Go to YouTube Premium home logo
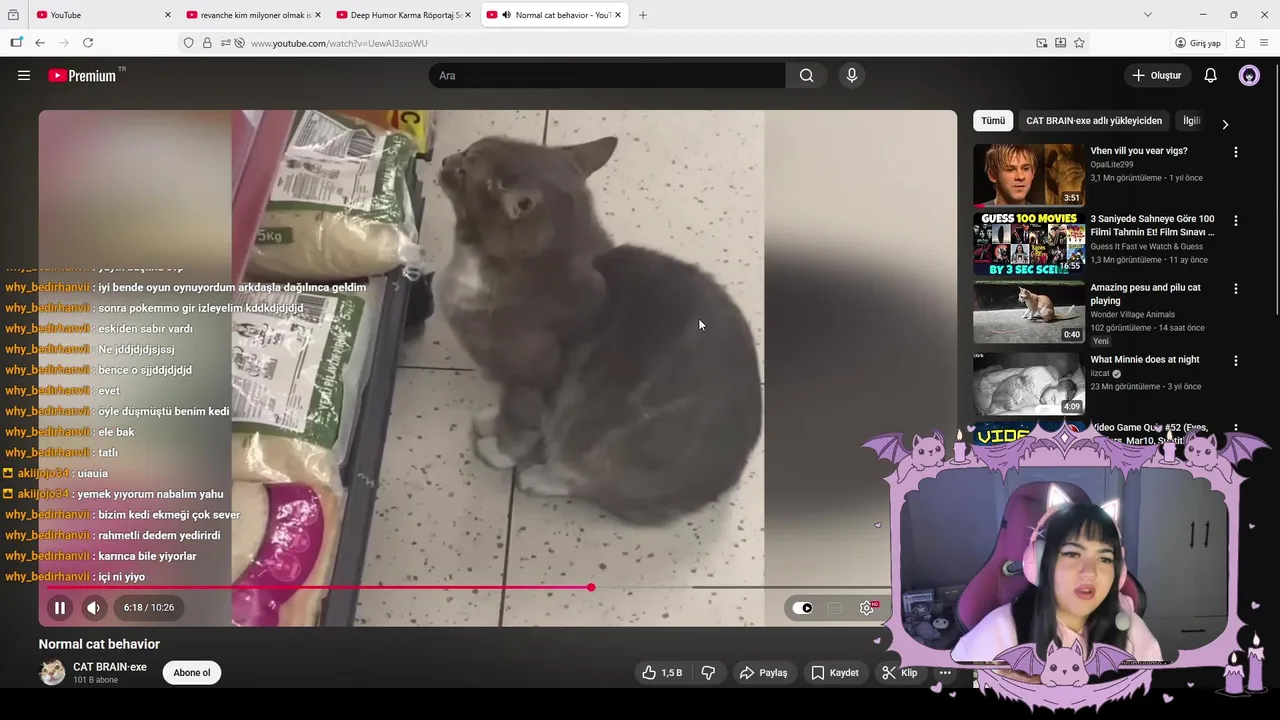Viewport: 1280px width, 720px height. (x=82, y=75)
